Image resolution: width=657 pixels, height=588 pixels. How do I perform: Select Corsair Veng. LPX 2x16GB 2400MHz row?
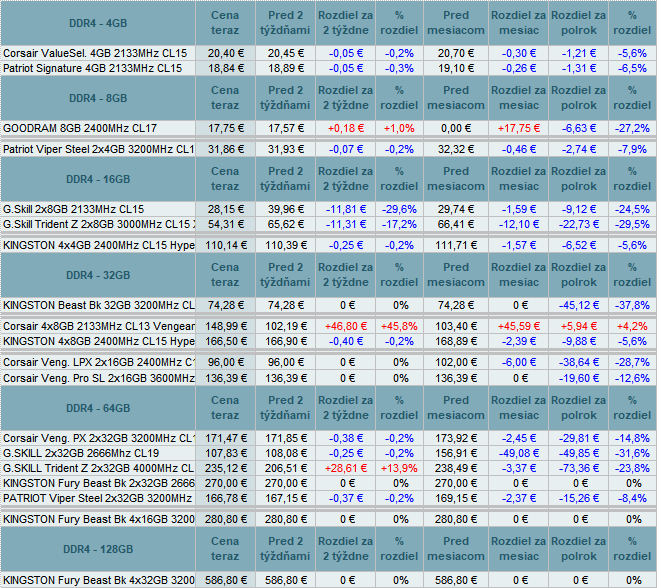(x=328, y=362)
